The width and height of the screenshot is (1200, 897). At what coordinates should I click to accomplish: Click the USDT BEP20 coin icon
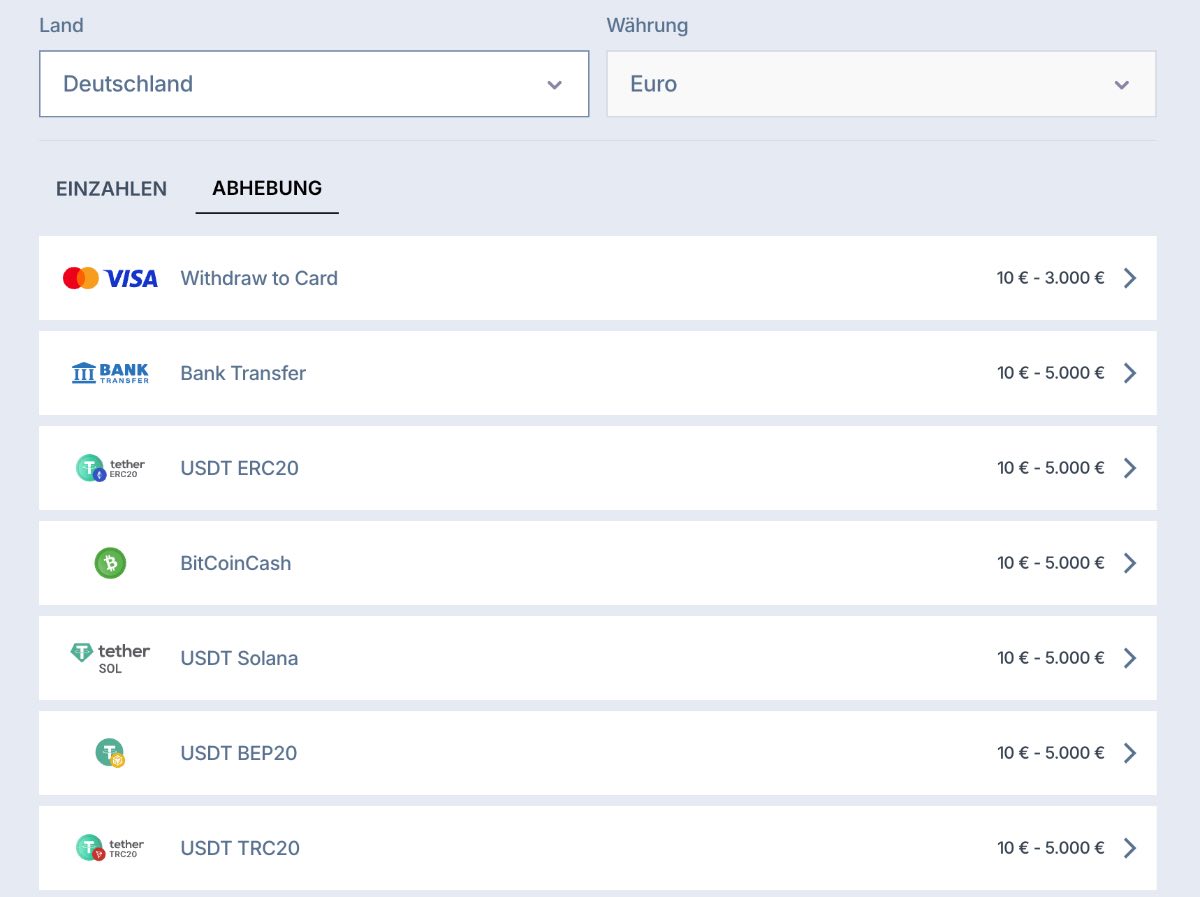click(x=110, y=753)
